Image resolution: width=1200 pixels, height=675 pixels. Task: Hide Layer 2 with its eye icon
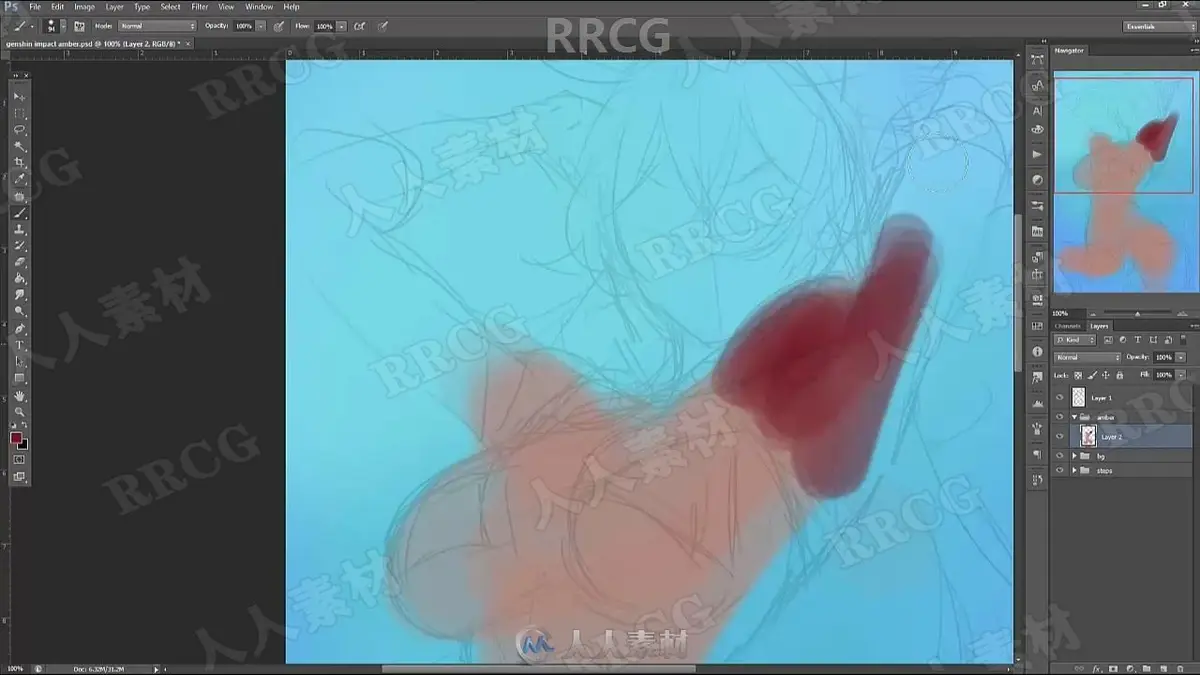pyautogui.click(x=1059, y=436)
